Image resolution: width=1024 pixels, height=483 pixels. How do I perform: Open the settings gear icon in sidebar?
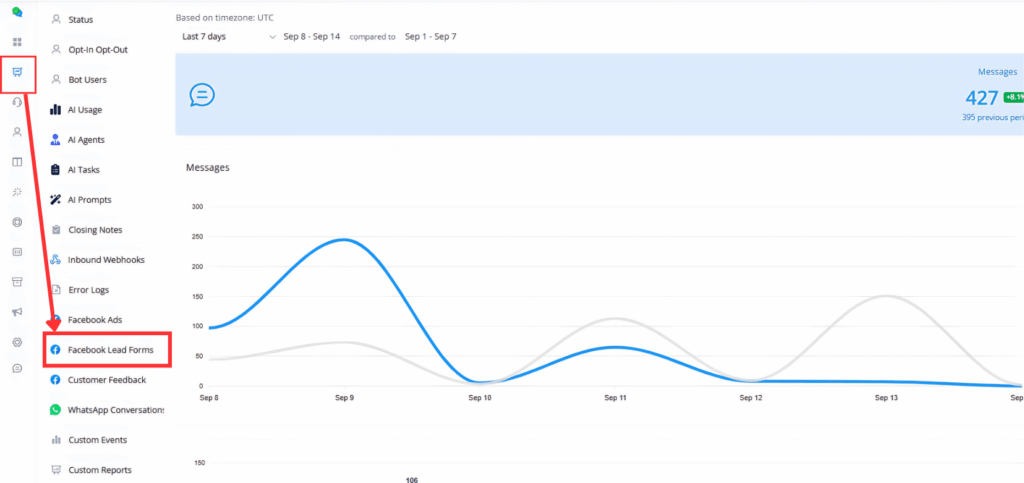(16, 342)
